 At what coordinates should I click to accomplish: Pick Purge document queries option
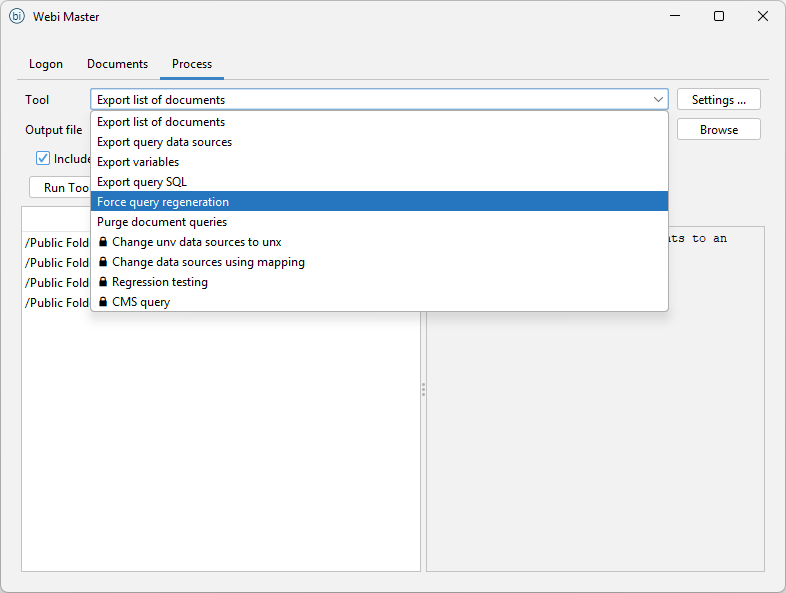(379, 222)
